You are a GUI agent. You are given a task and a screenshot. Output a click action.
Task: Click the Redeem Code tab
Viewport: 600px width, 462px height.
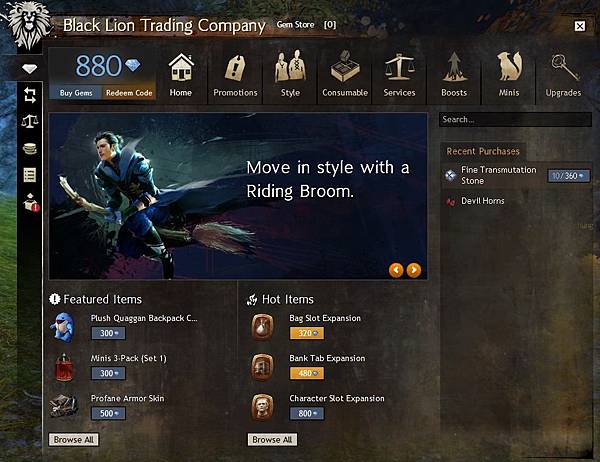pyautogui.click(x=129, y=93)
